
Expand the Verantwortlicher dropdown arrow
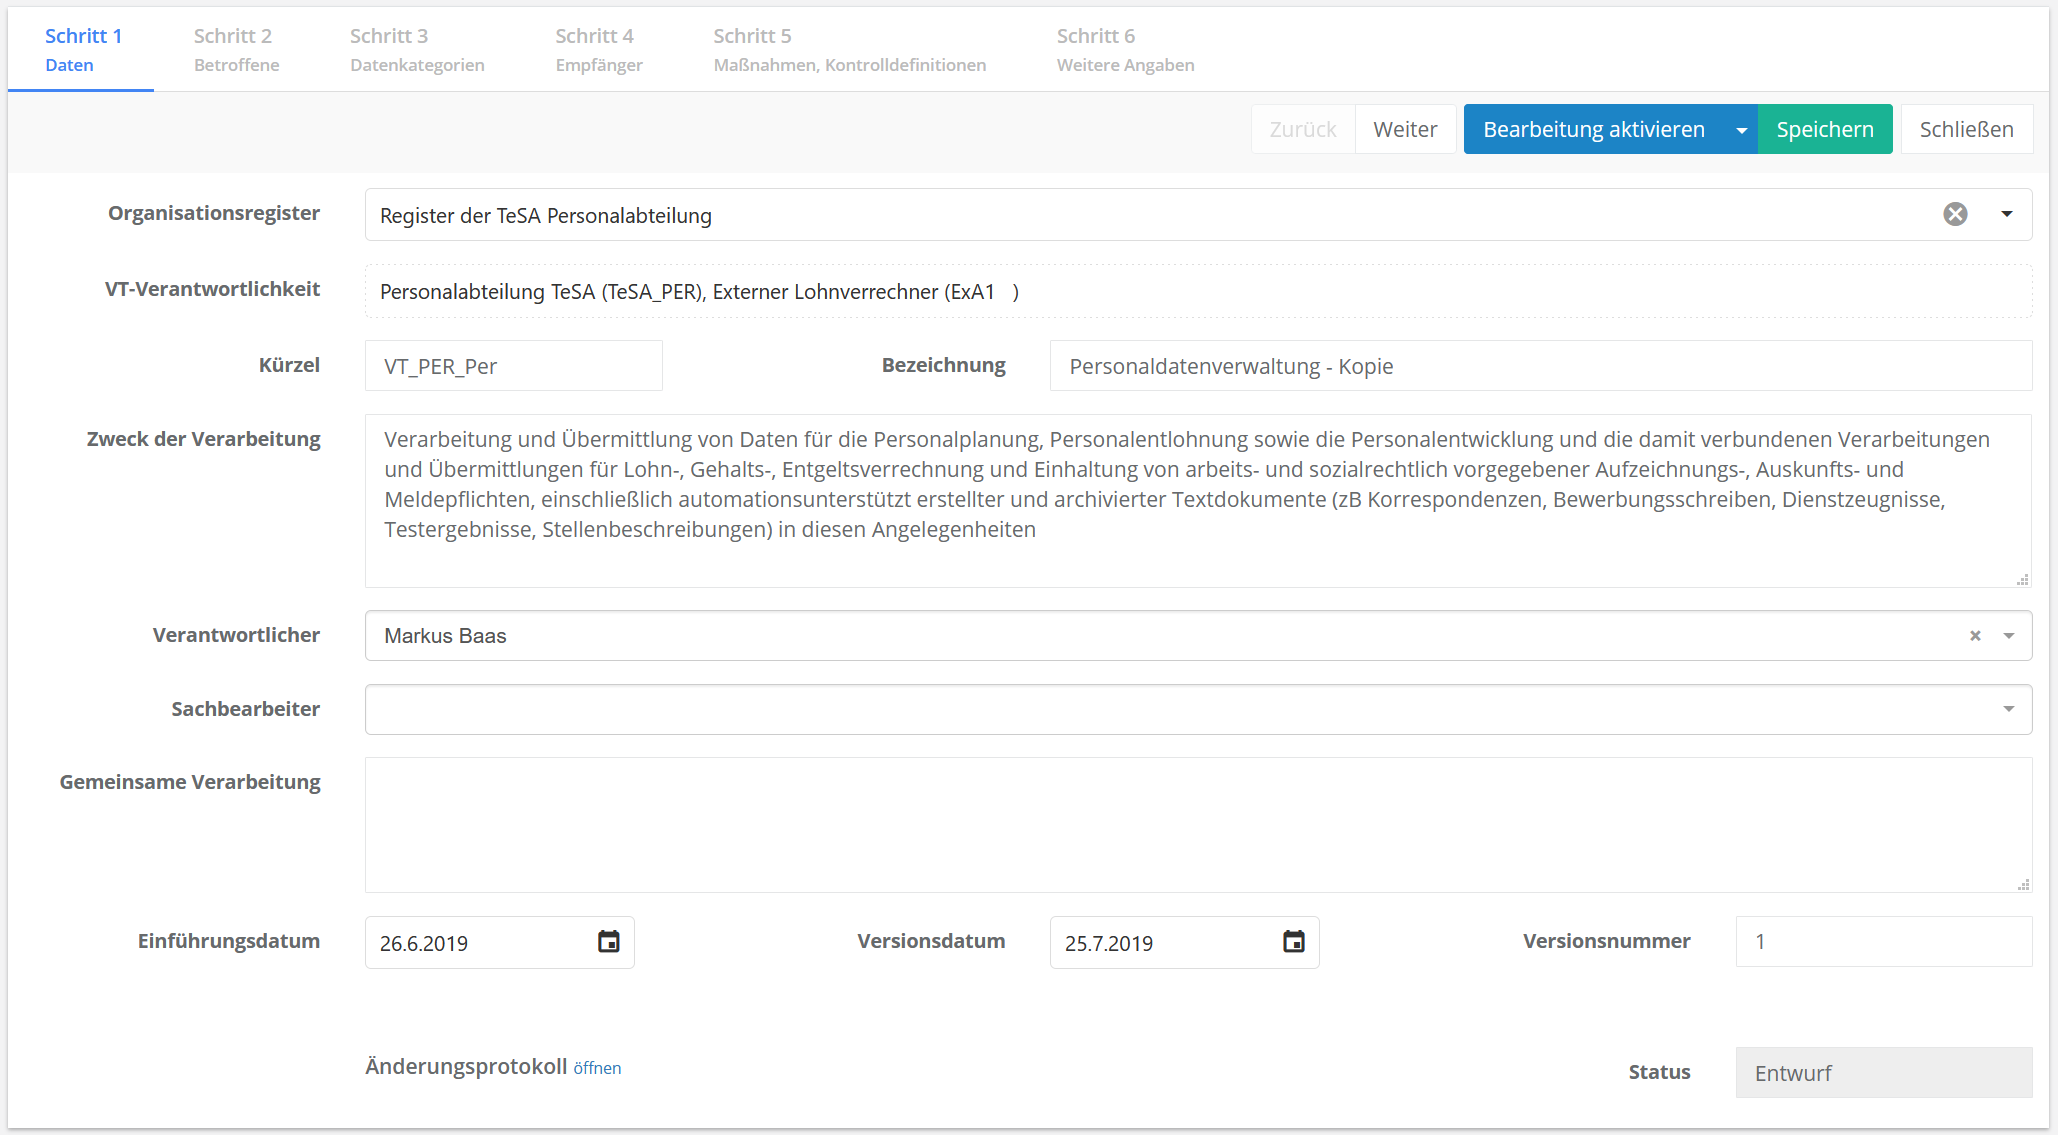coord(2008,635)
